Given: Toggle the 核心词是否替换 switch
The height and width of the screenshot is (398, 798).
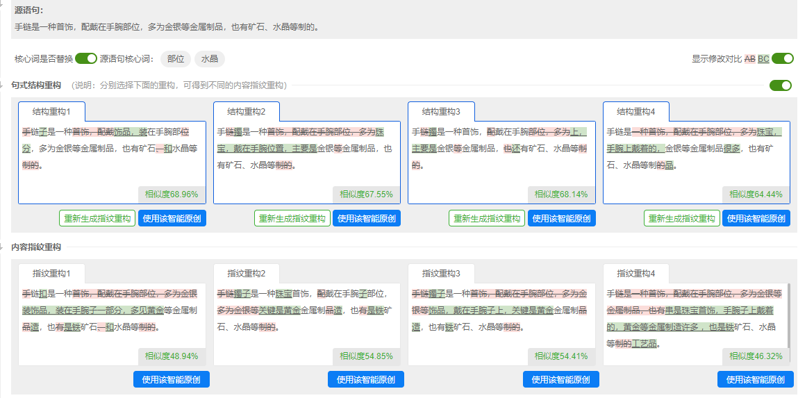Looking at the screenshot, I should tap(86, 59).
